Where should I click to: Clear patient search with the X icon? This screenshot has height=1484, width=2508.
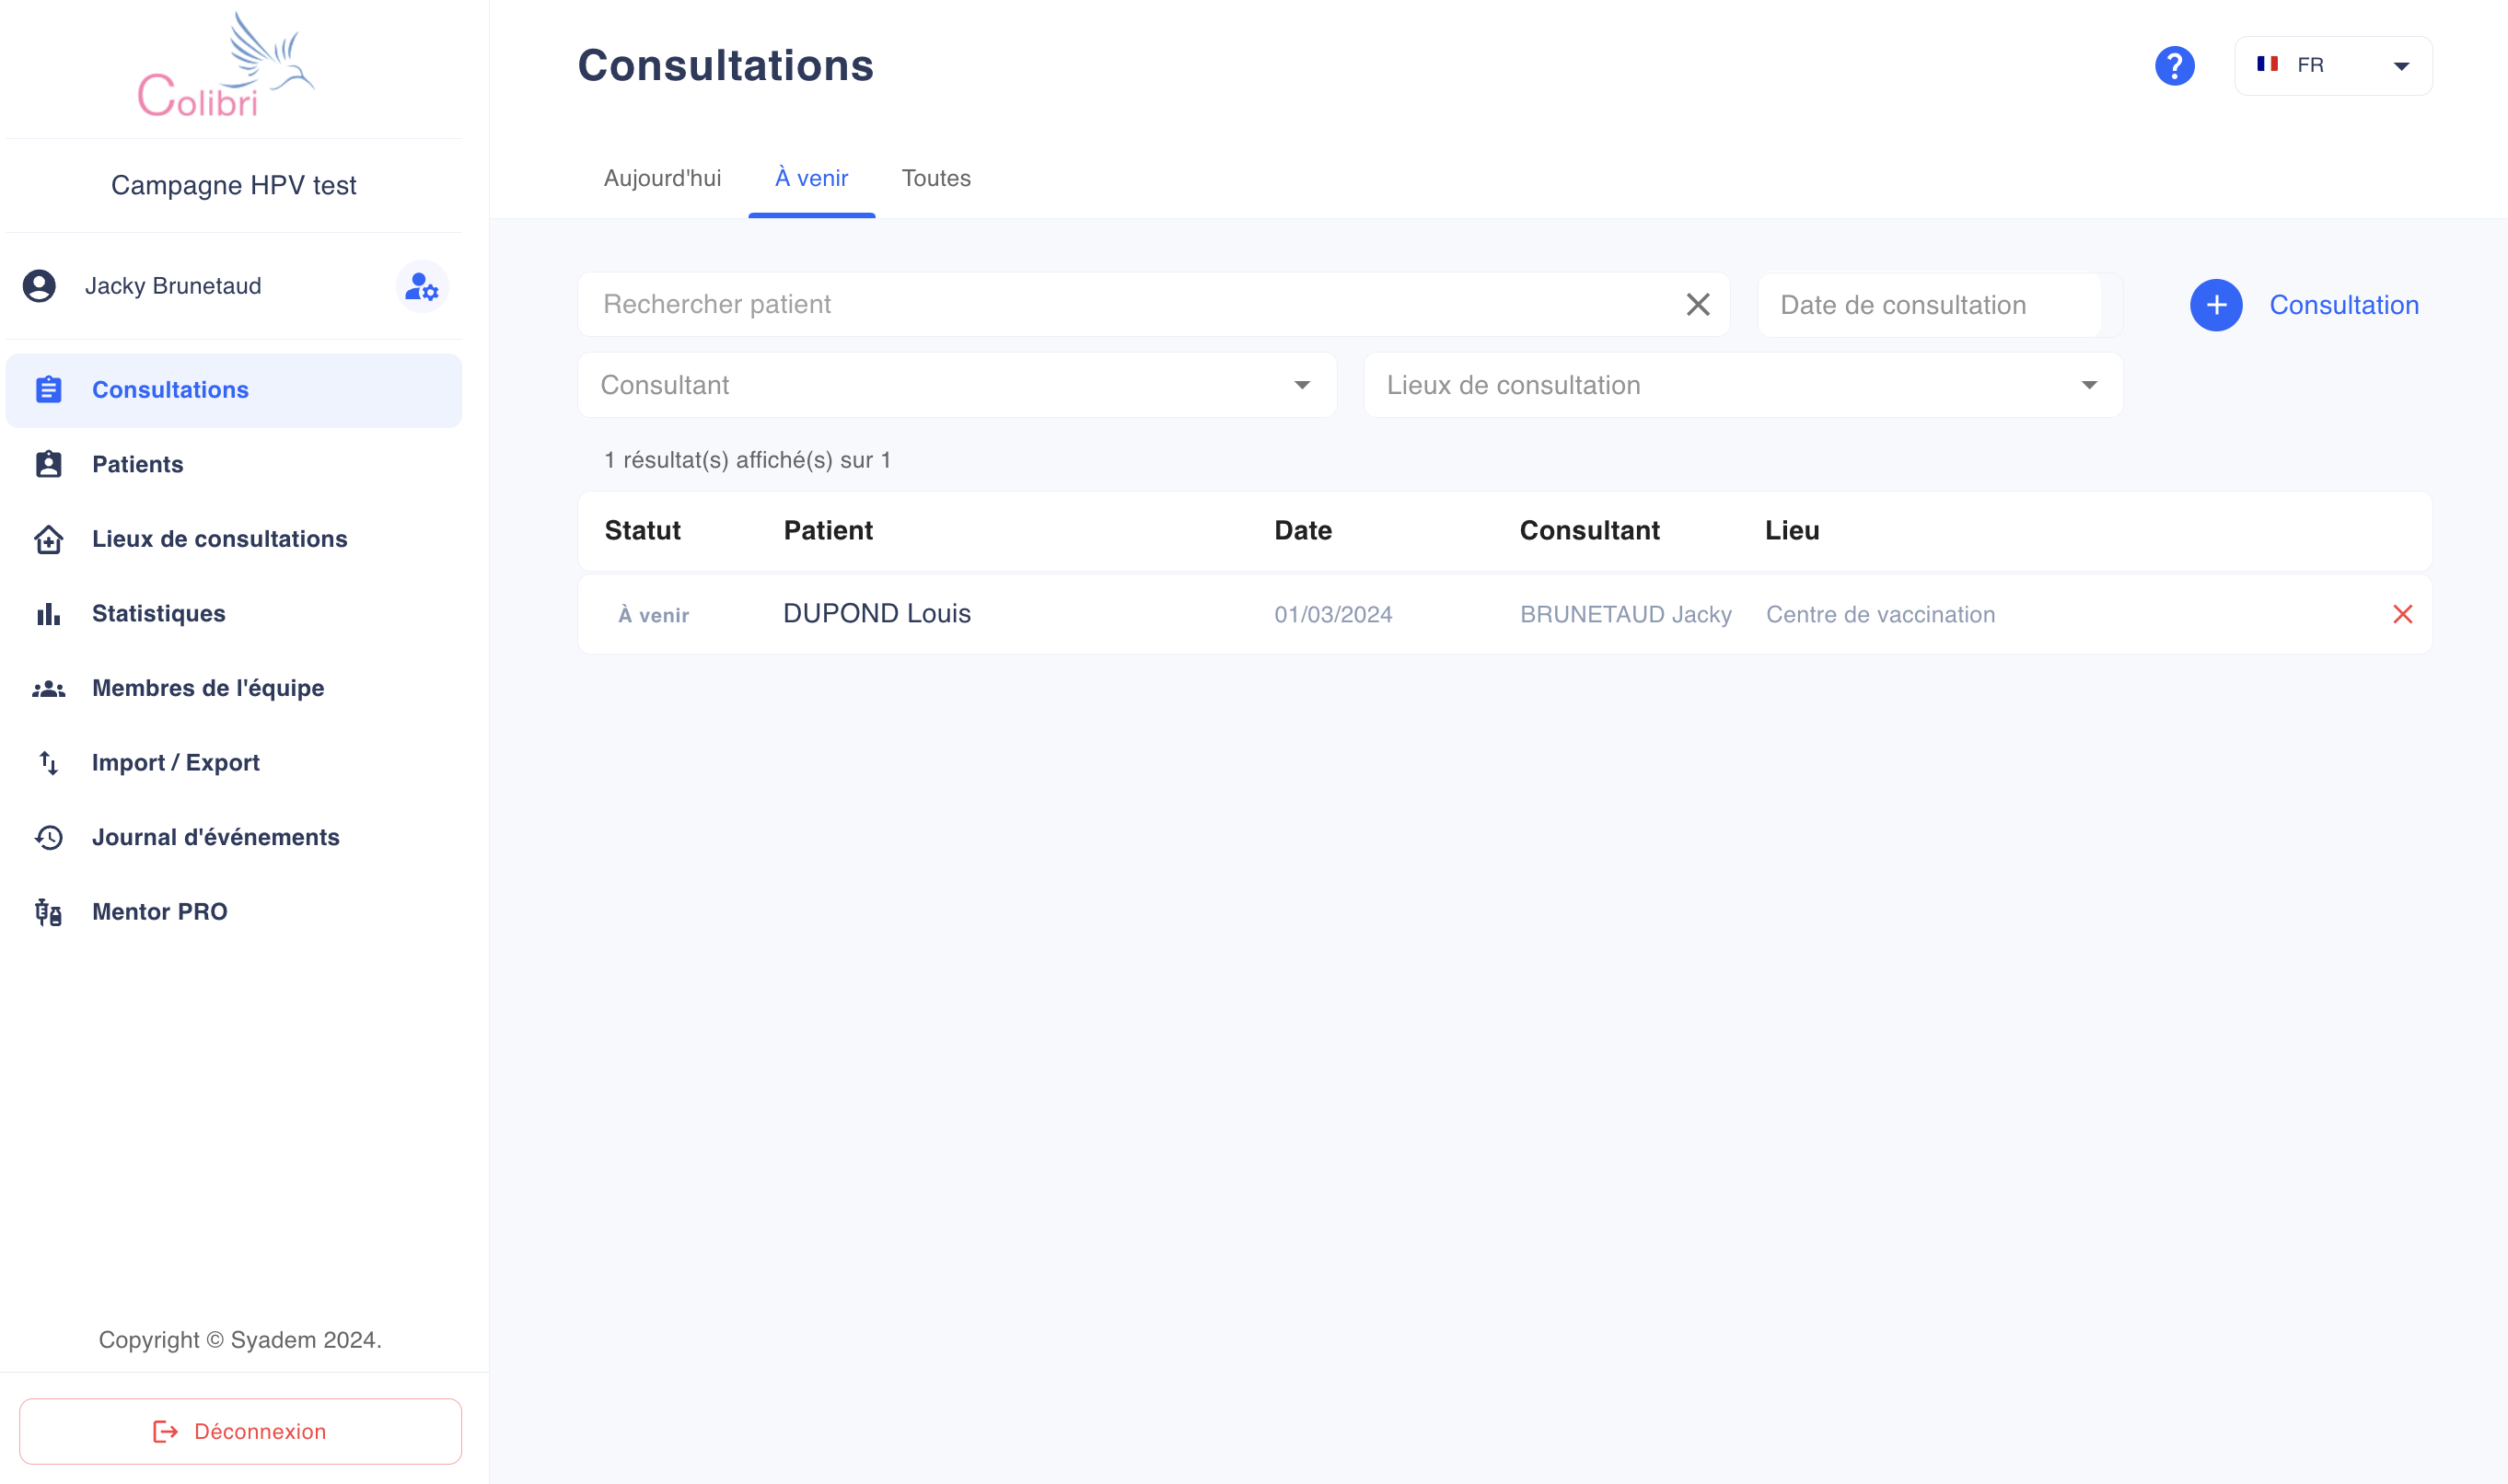(1698, 304)
